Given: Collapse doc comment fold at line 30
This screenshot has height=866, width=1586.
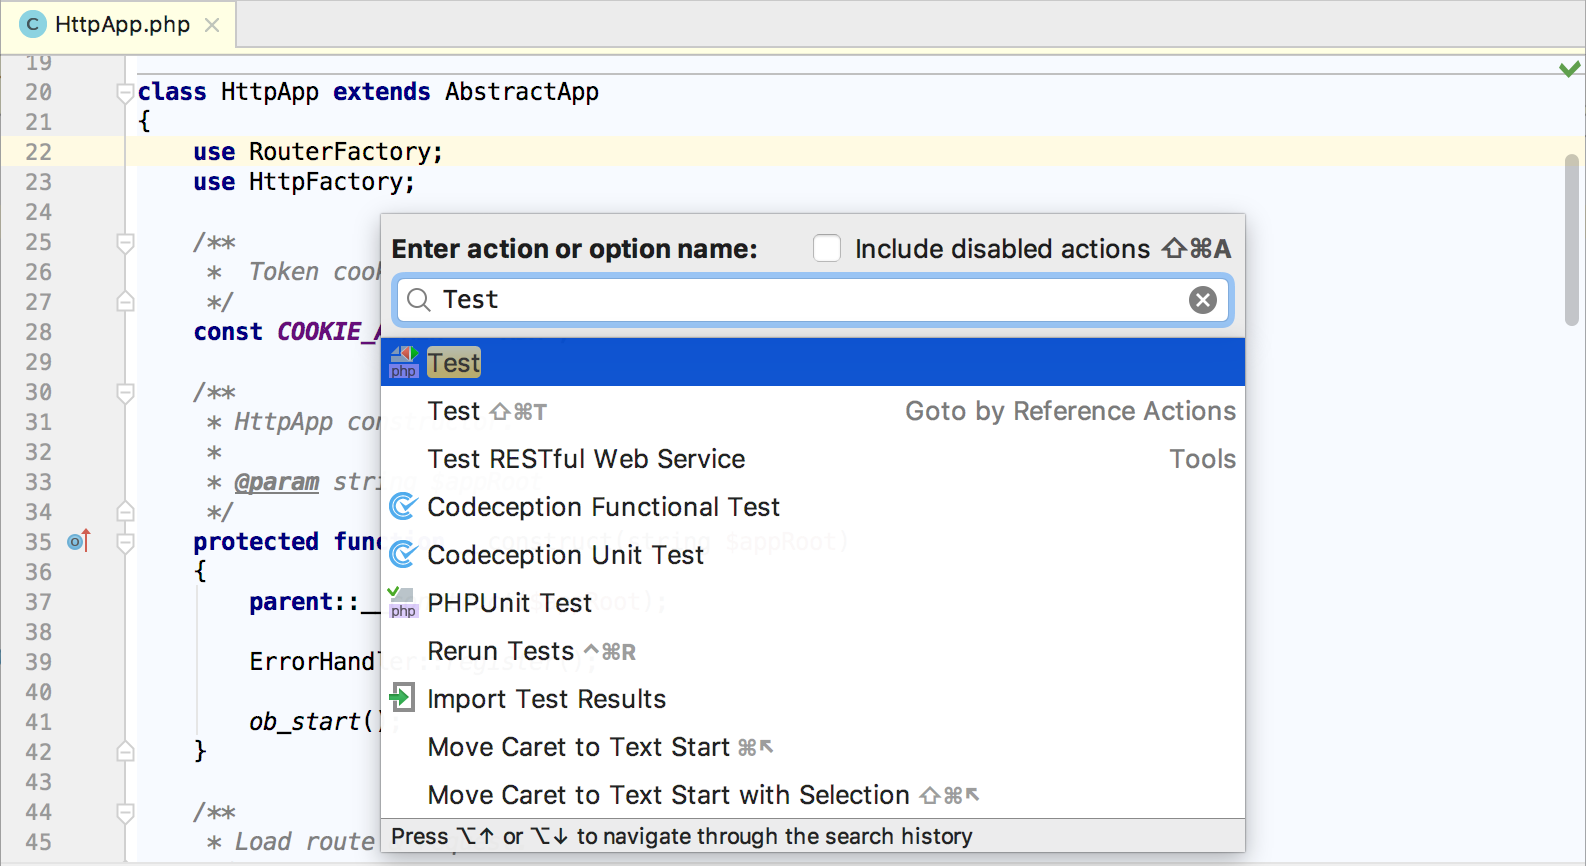Looking at the screenshot, I should coord(126,393).
